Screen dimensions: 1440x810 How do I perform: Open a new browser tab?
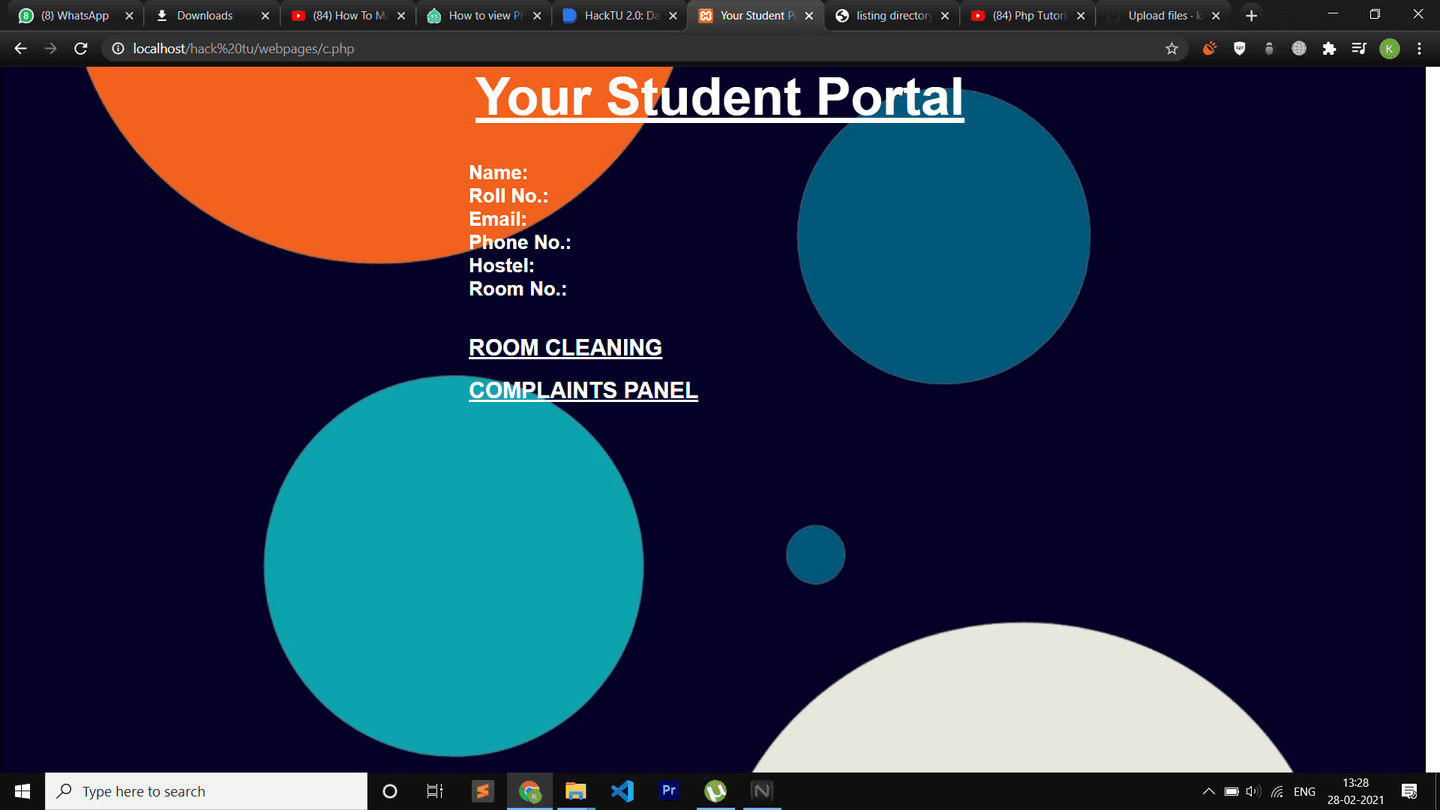pyautogui.click(x=1251, y=15)
